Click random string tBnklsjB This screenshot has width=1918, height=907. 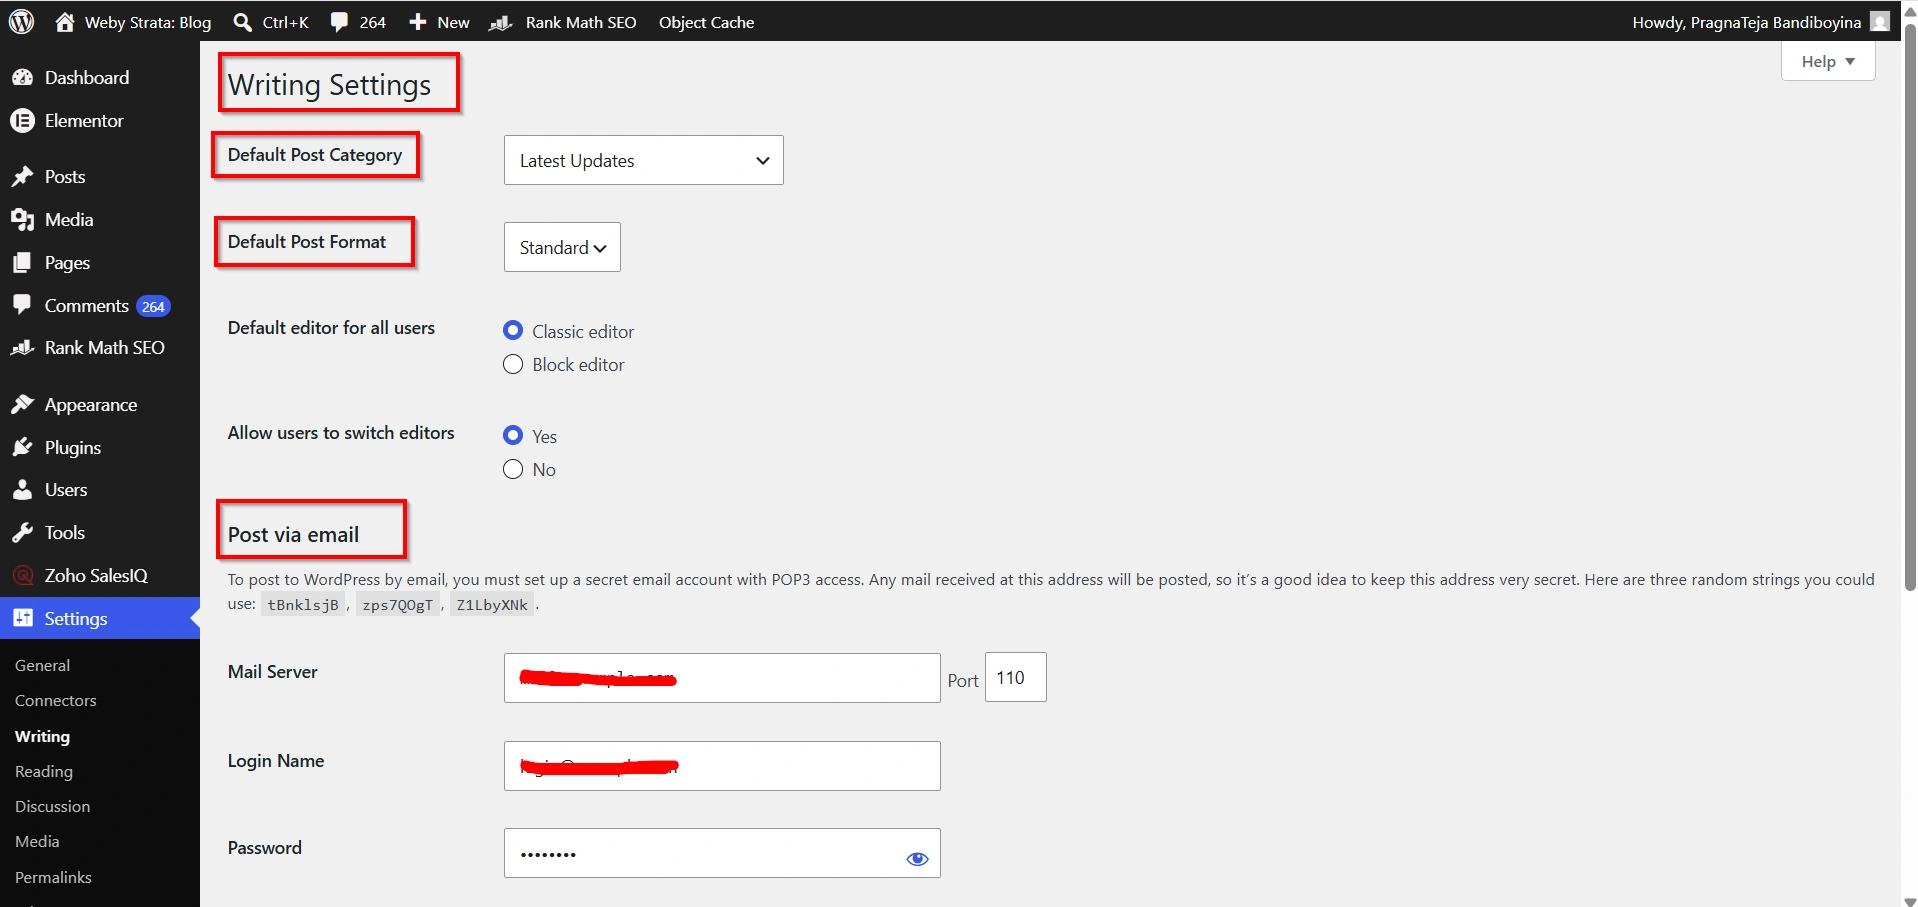(x=303, y=605)
